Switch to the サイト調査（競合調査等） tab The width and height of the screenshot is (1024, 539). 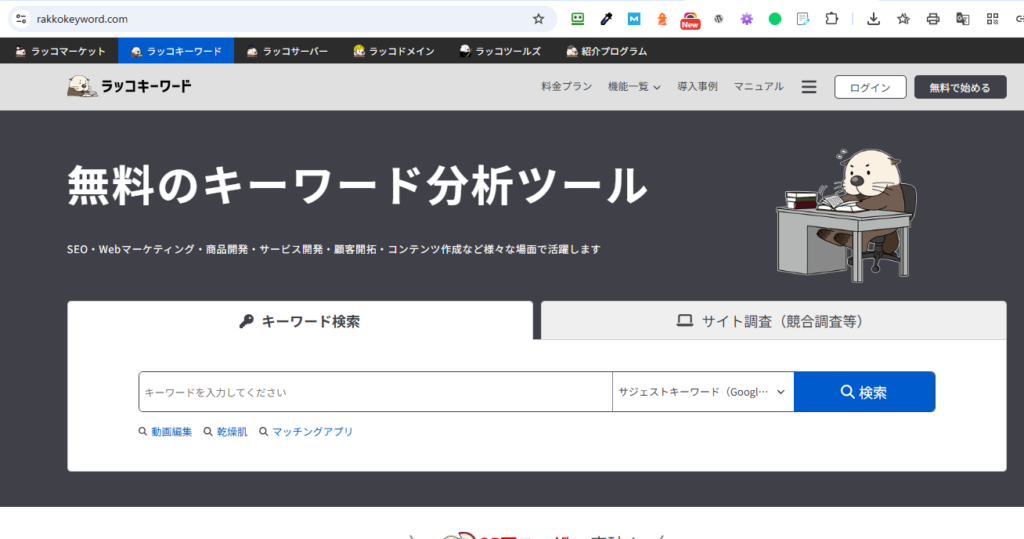point(773,321)
